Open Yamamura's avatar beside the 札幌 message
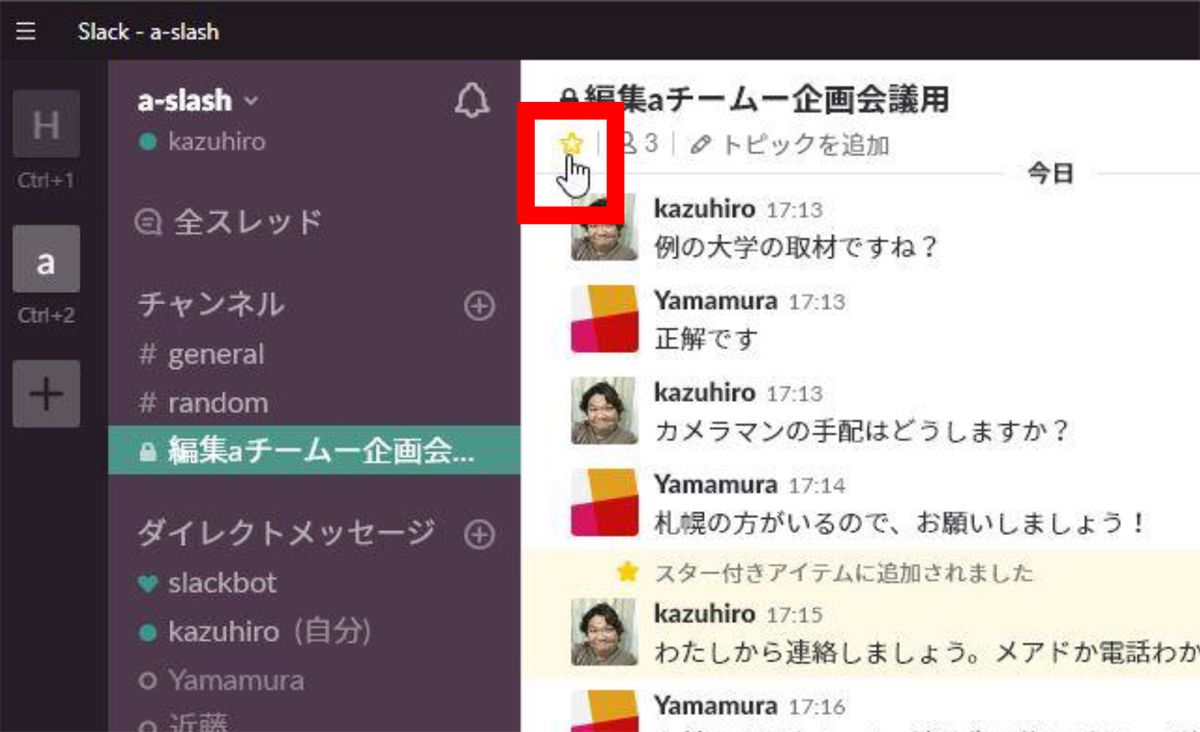Screen dimensions: 1200x732 tap(604, 503)
